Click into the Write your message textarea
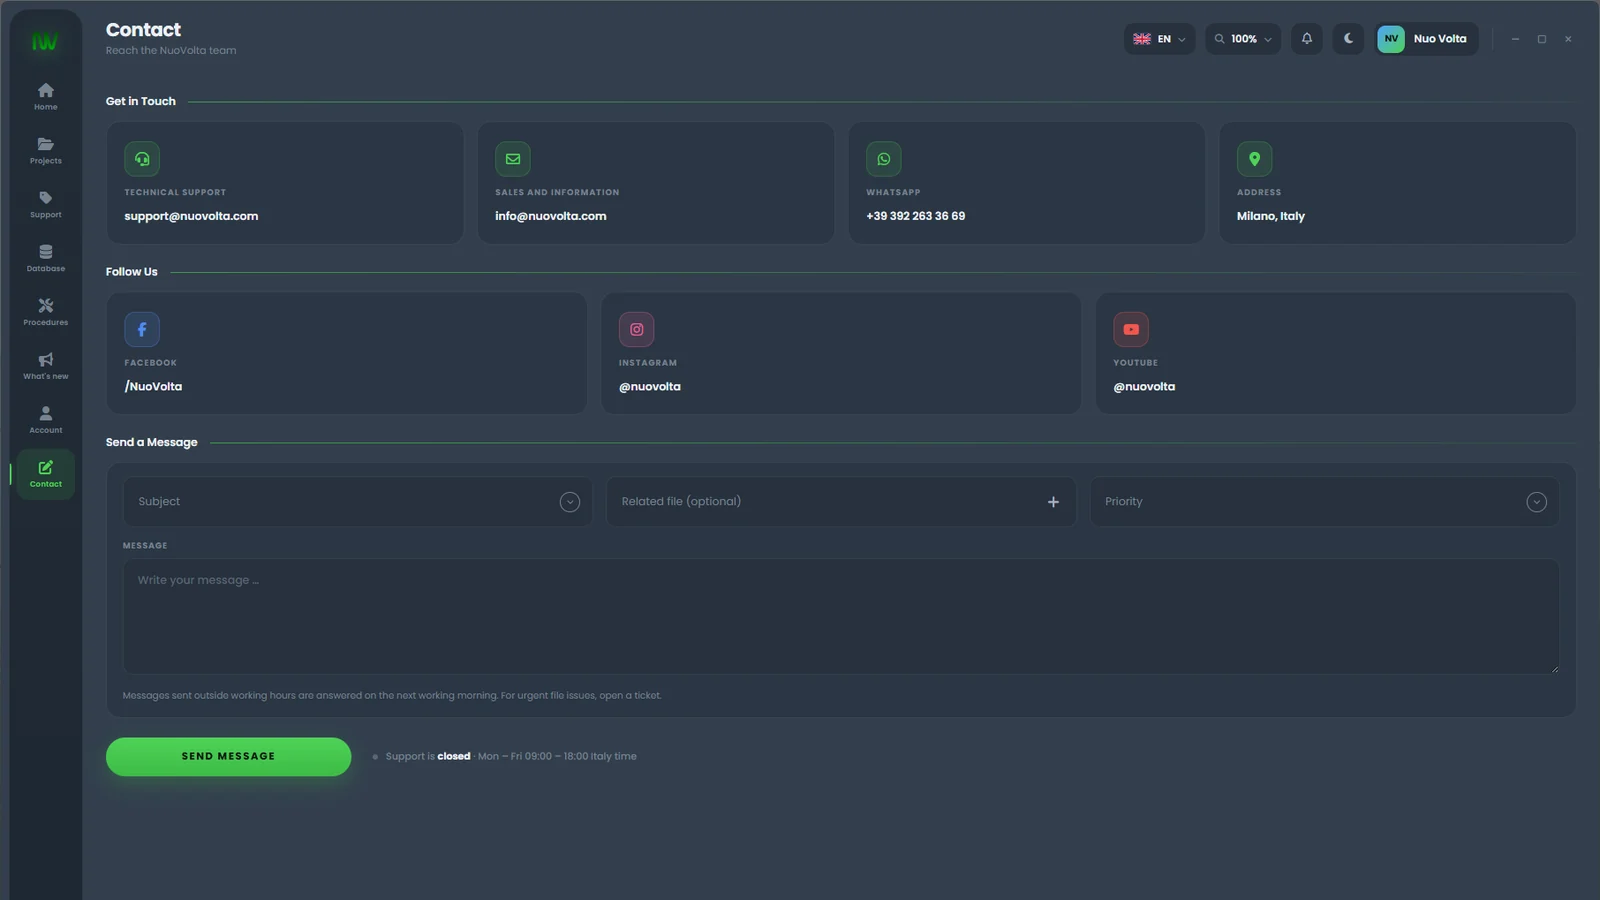The height and width of the screenshot is (900, 1600). coord(841,616)
